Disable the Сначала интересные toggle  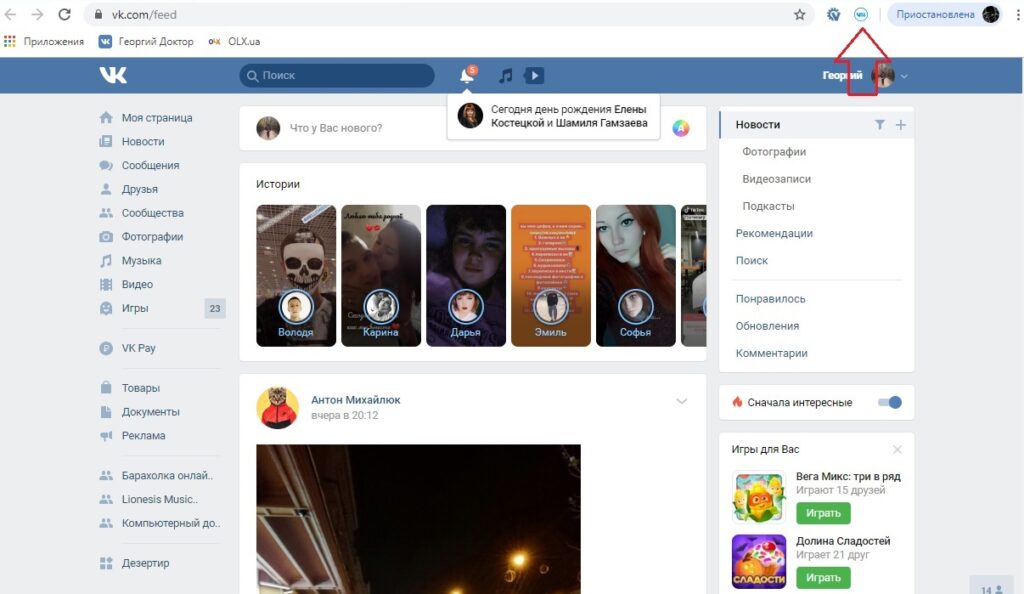pyautogui.click(x=890, y=401)
